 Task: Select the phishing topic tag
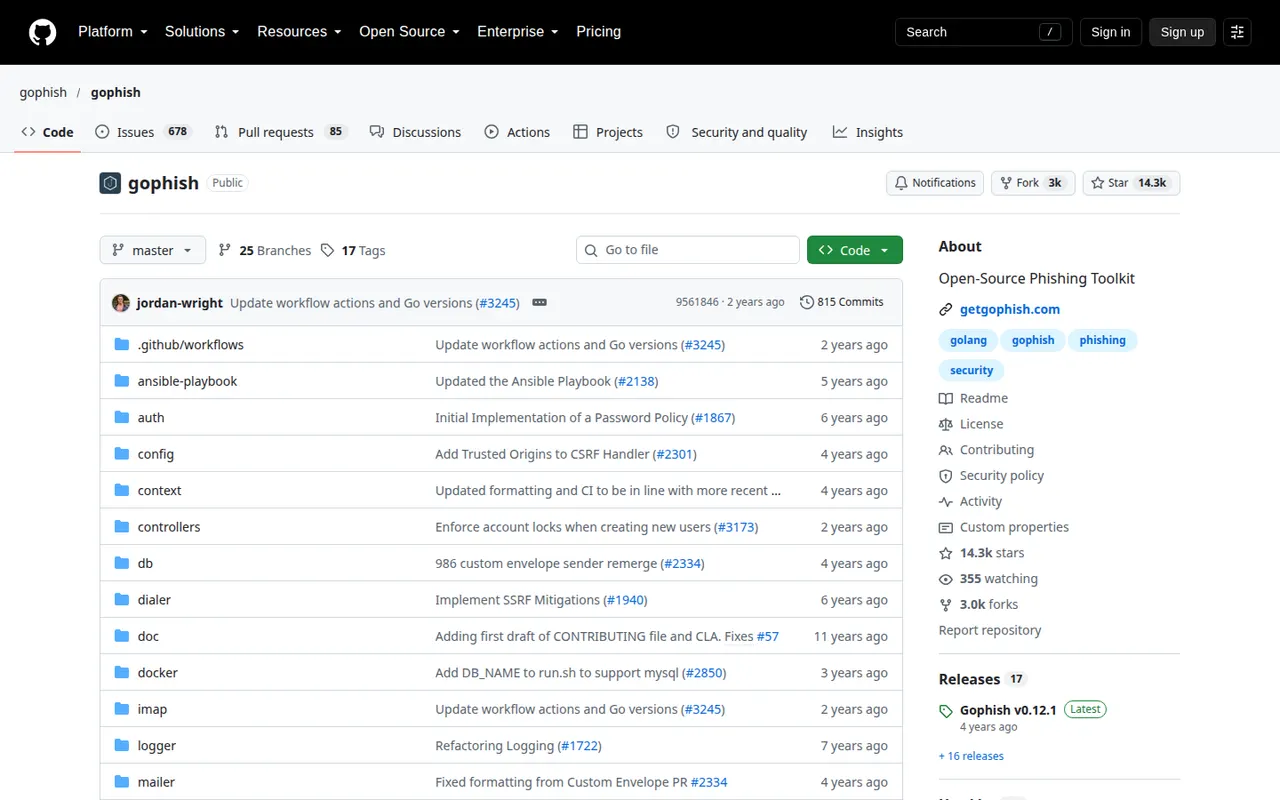coord(1103,340)
